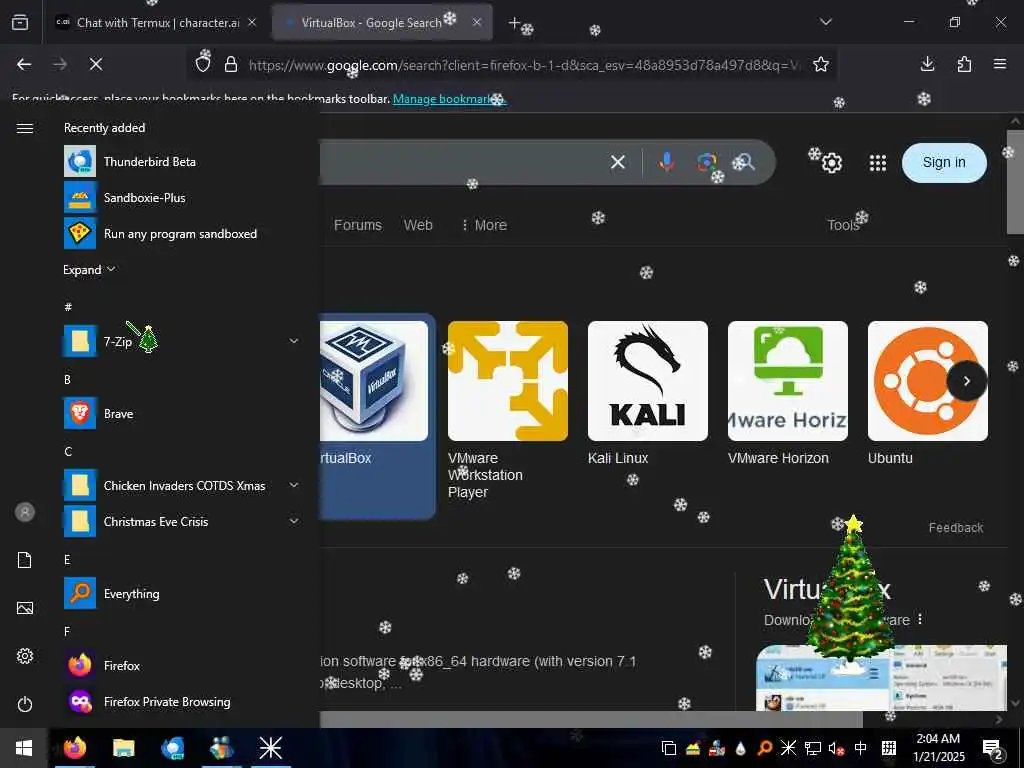Search by image with Google Lens icon
The height and width of the screenshot is (768, 1024).
(706, 161)
